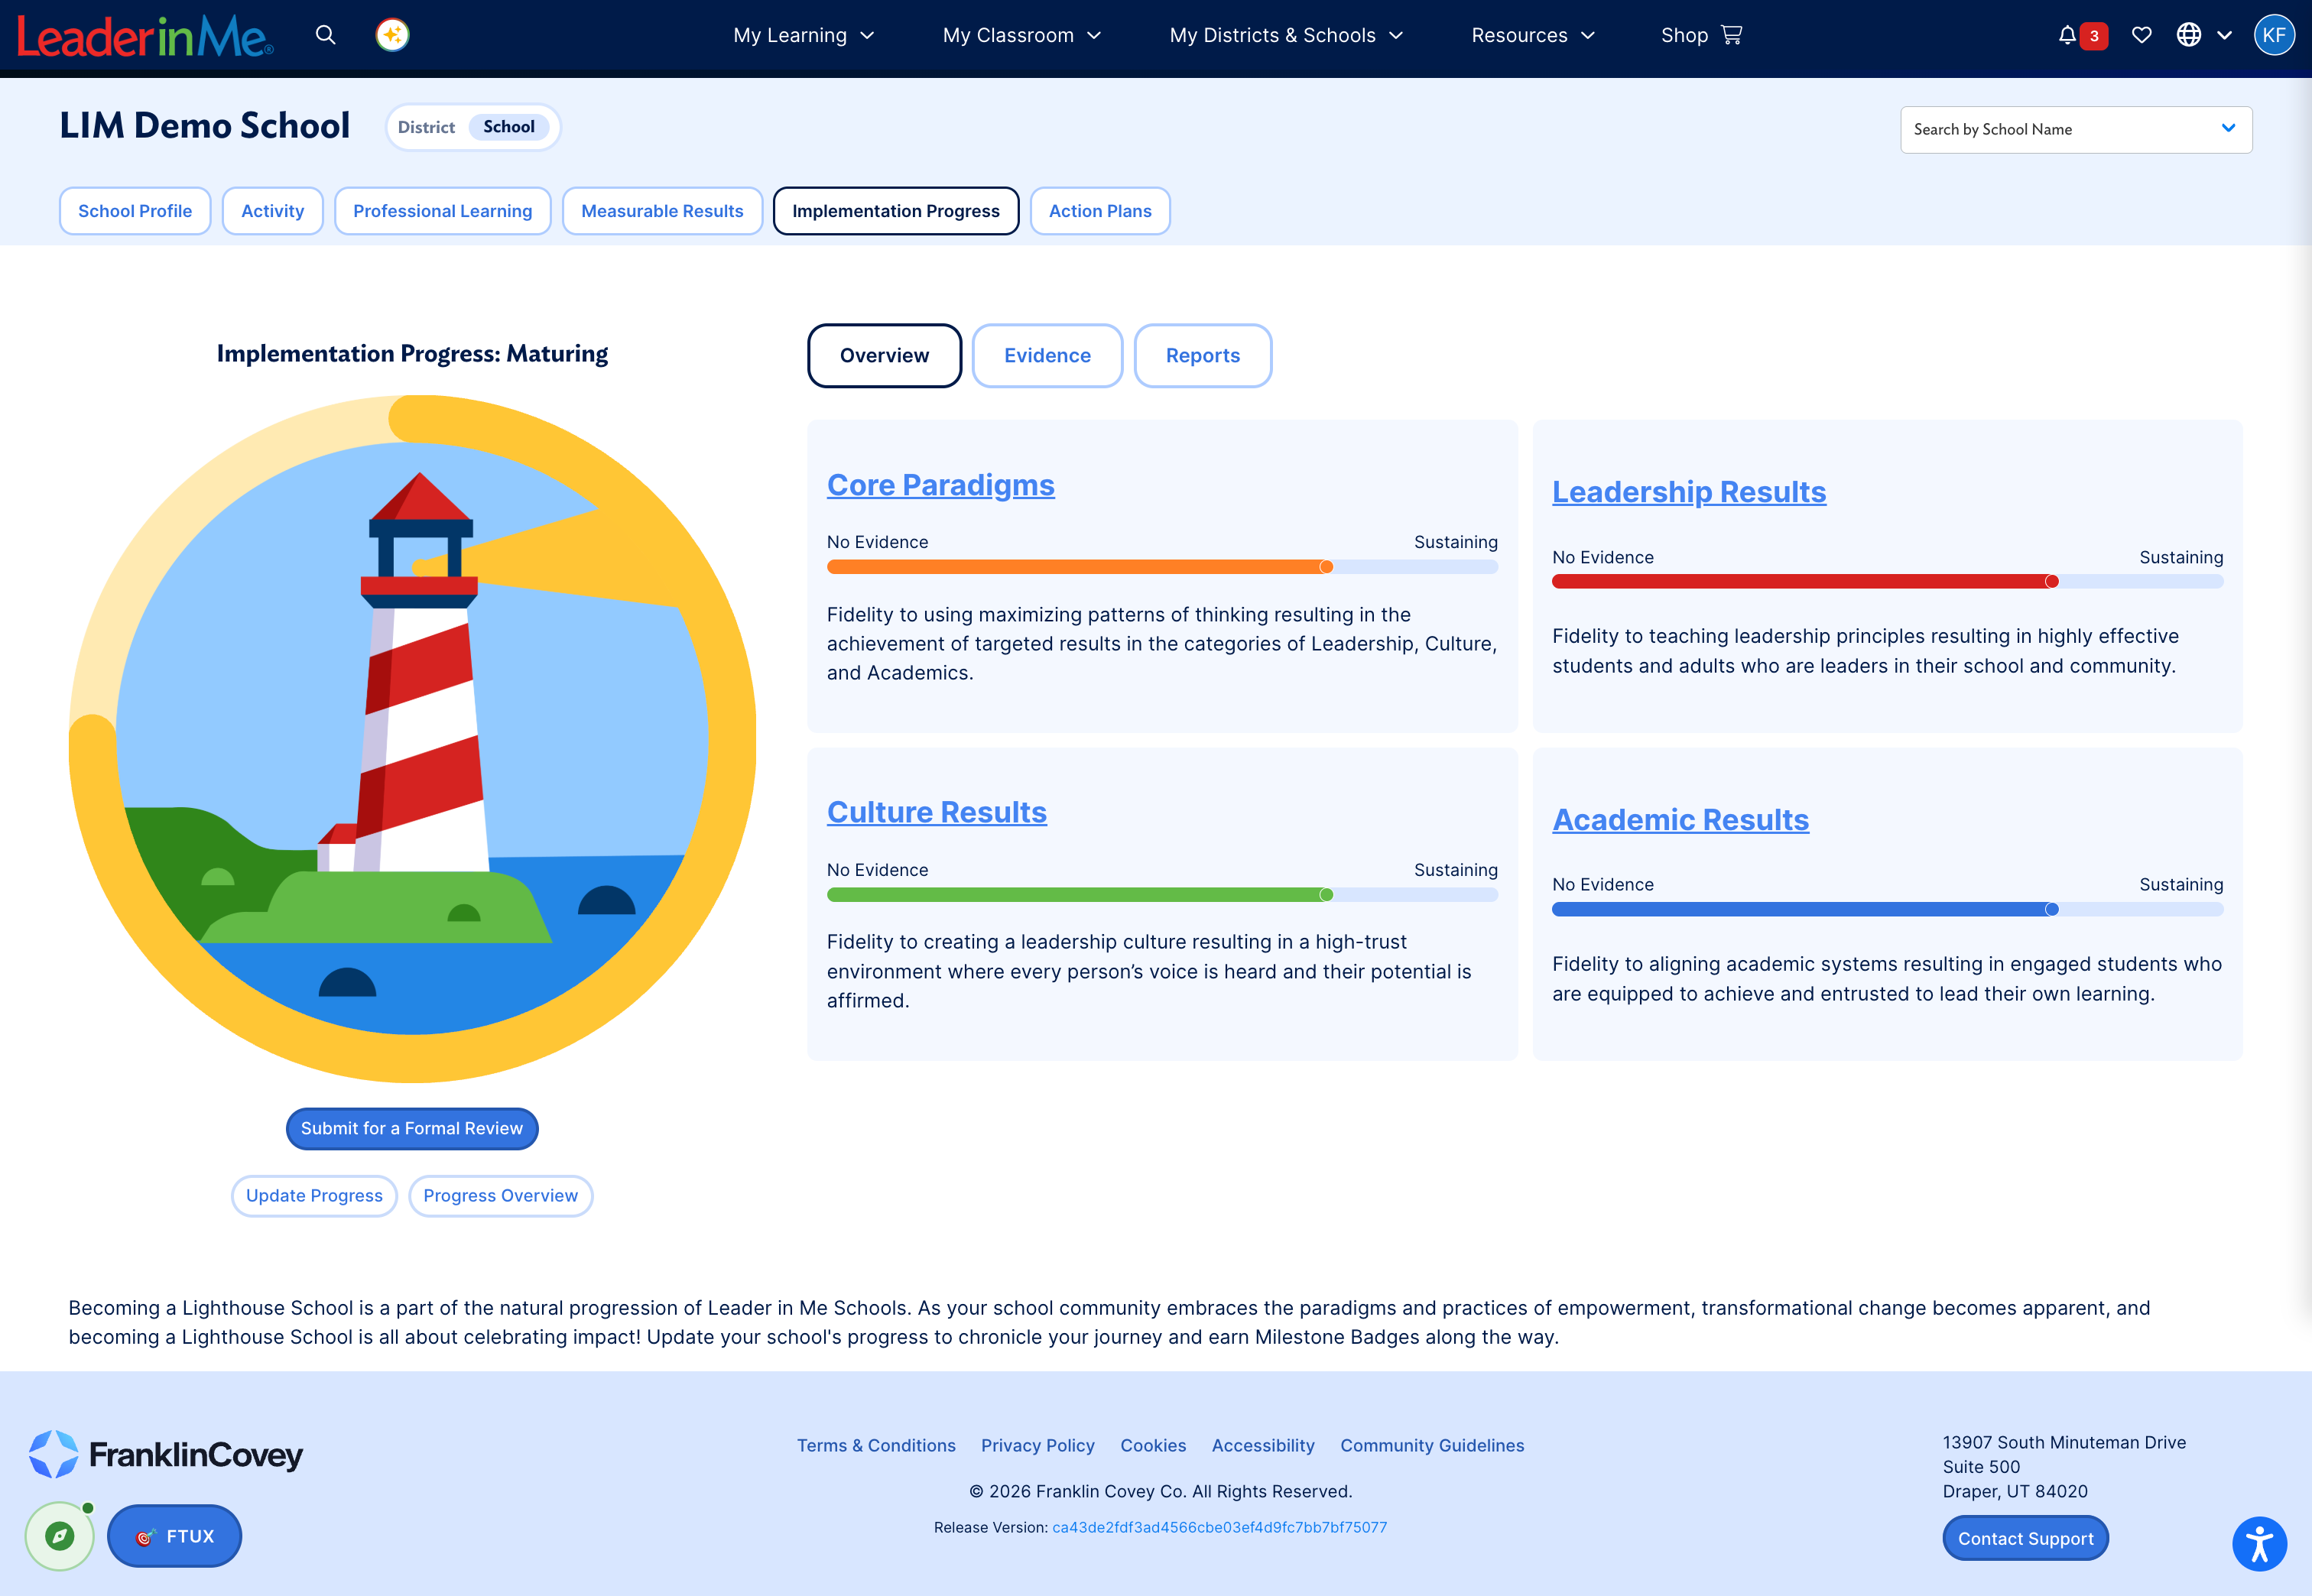Viewport: 2312px width, 1596px height.
Task: Open Search by School Name dropdown
Action: [x=2076, y=129]
